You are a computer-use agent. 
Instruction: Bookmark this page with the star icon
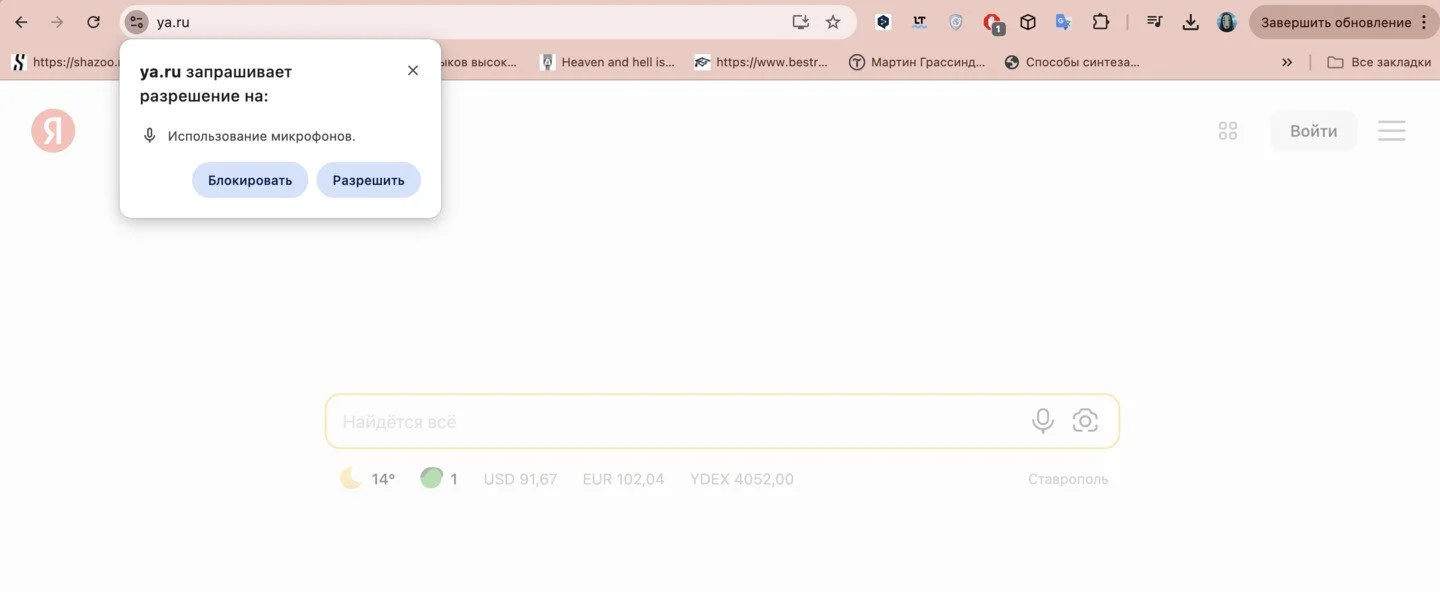click(833, 22)
